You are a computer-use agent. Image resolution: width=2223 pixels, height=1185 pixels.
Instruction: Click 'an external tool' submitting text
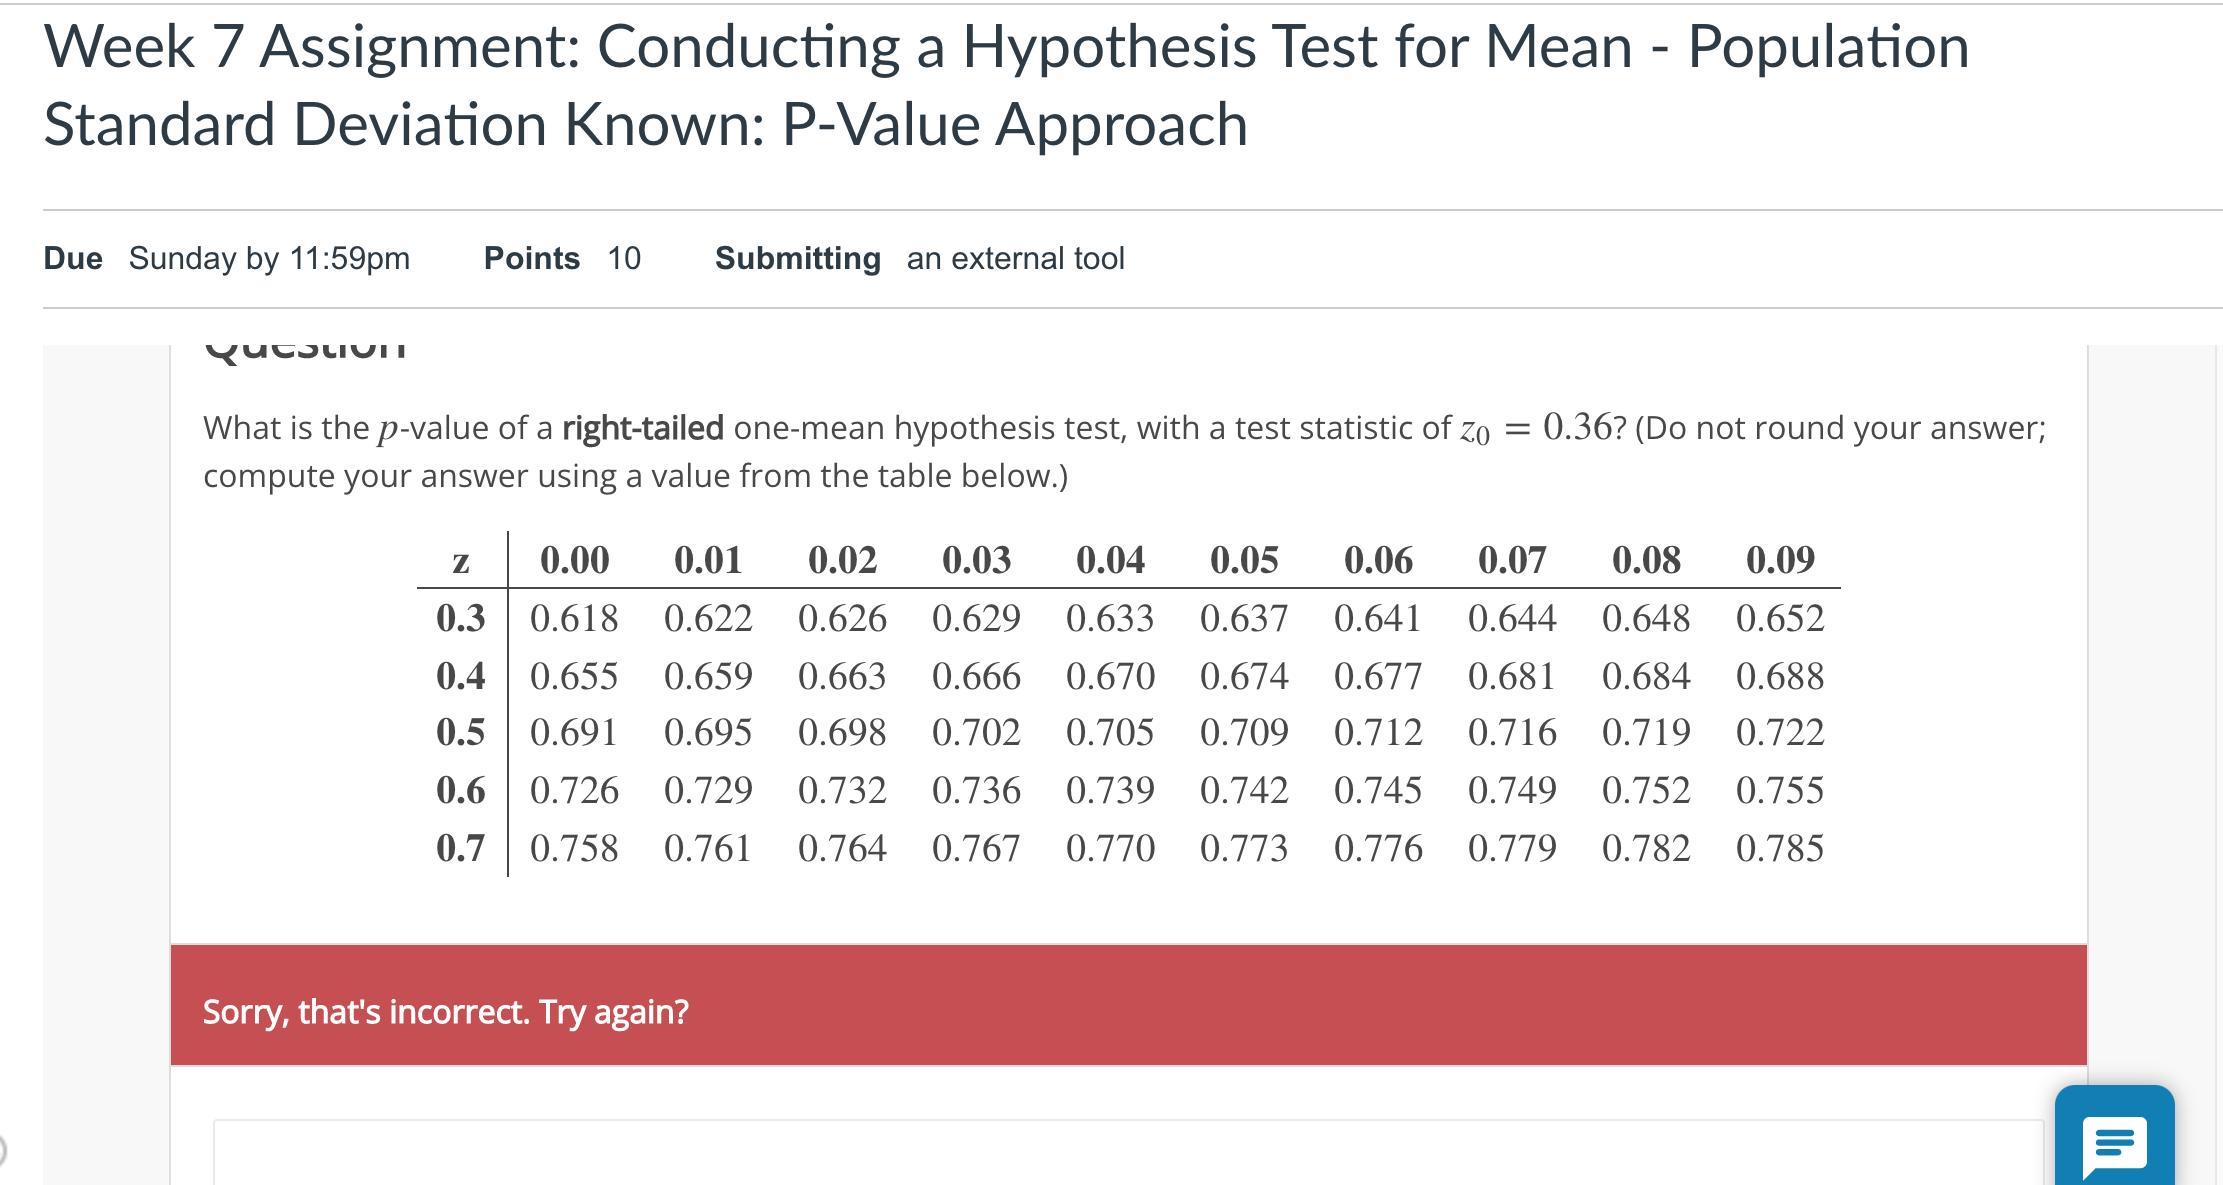point(1015,258)
